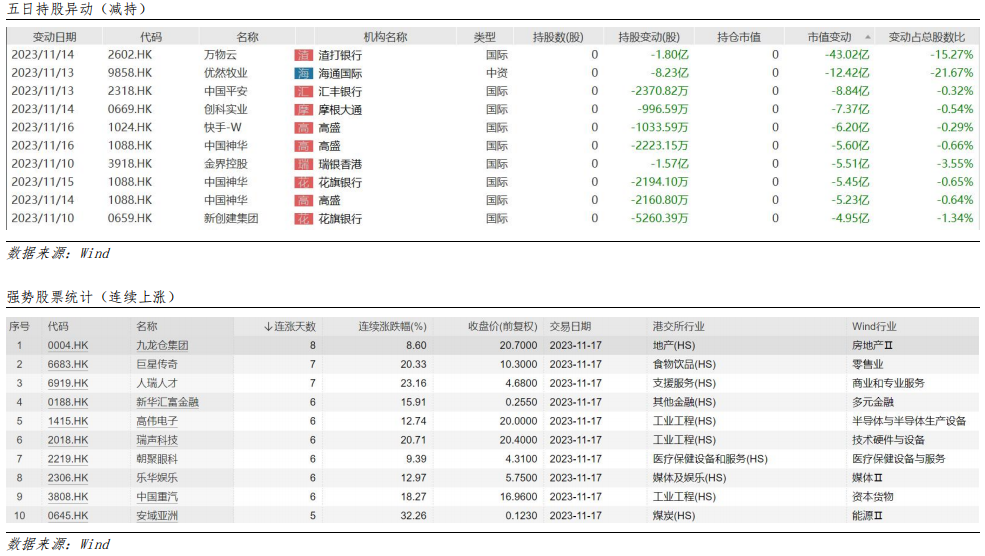
Task: Click the -21.67% share ratio cell
Action: point(952,73)
